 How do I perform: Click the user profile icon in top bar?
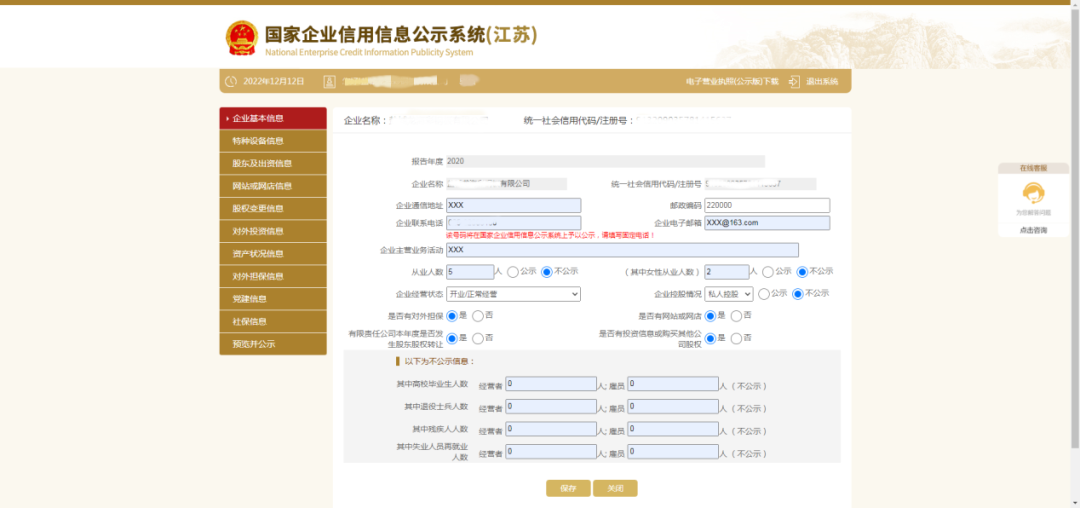point(328,81)
